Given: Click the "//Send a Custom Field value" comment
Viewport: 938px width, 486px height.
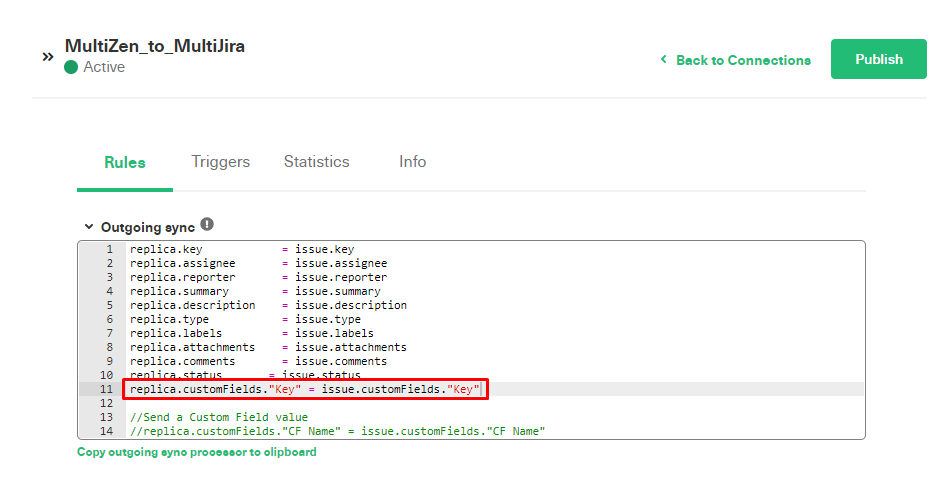Looking at the screenshot, I should [x=219, y=417].
